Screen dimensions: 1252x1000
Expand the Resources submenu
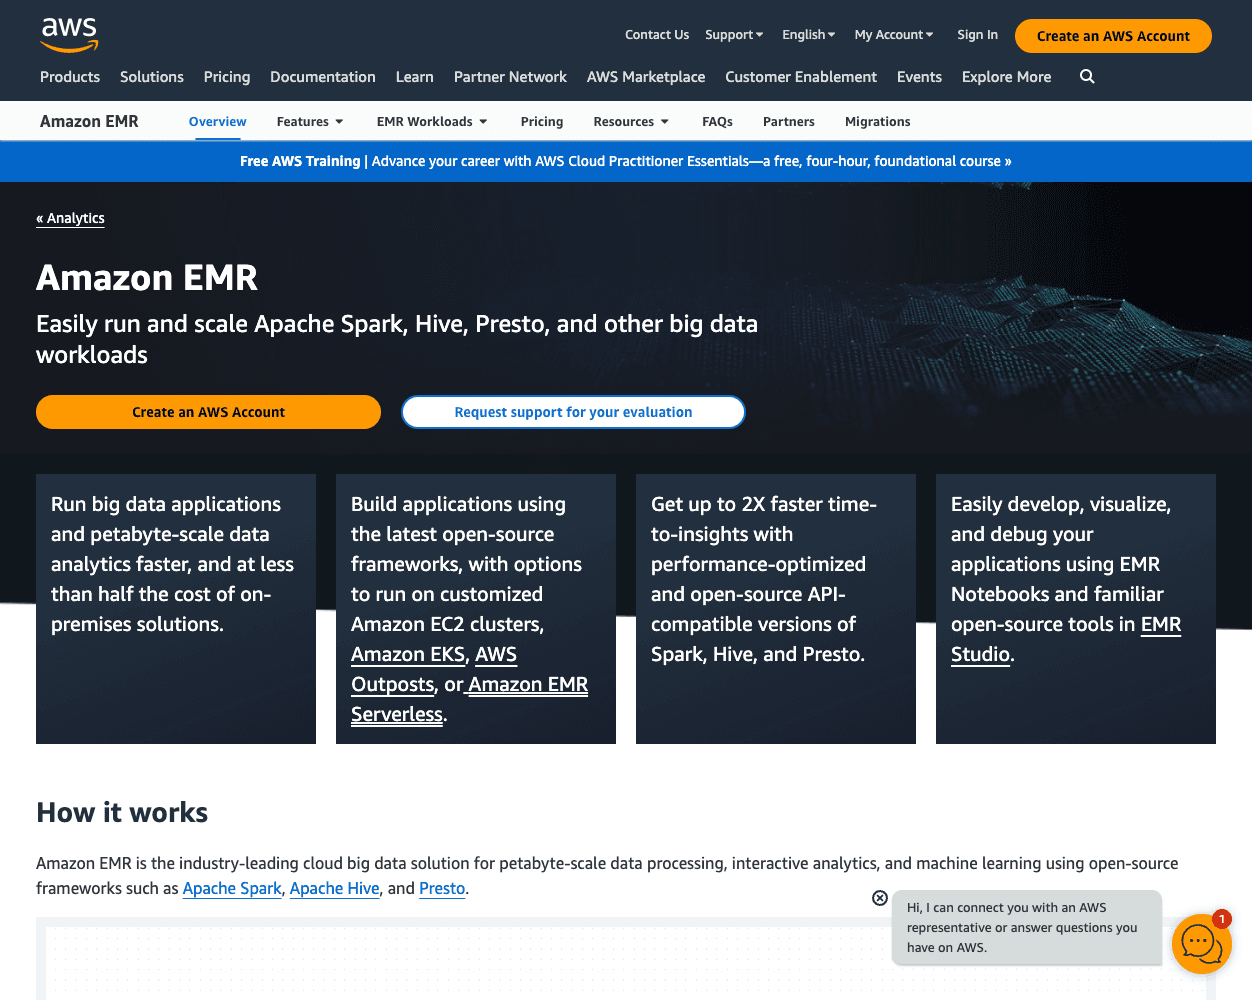pos(631,122)
